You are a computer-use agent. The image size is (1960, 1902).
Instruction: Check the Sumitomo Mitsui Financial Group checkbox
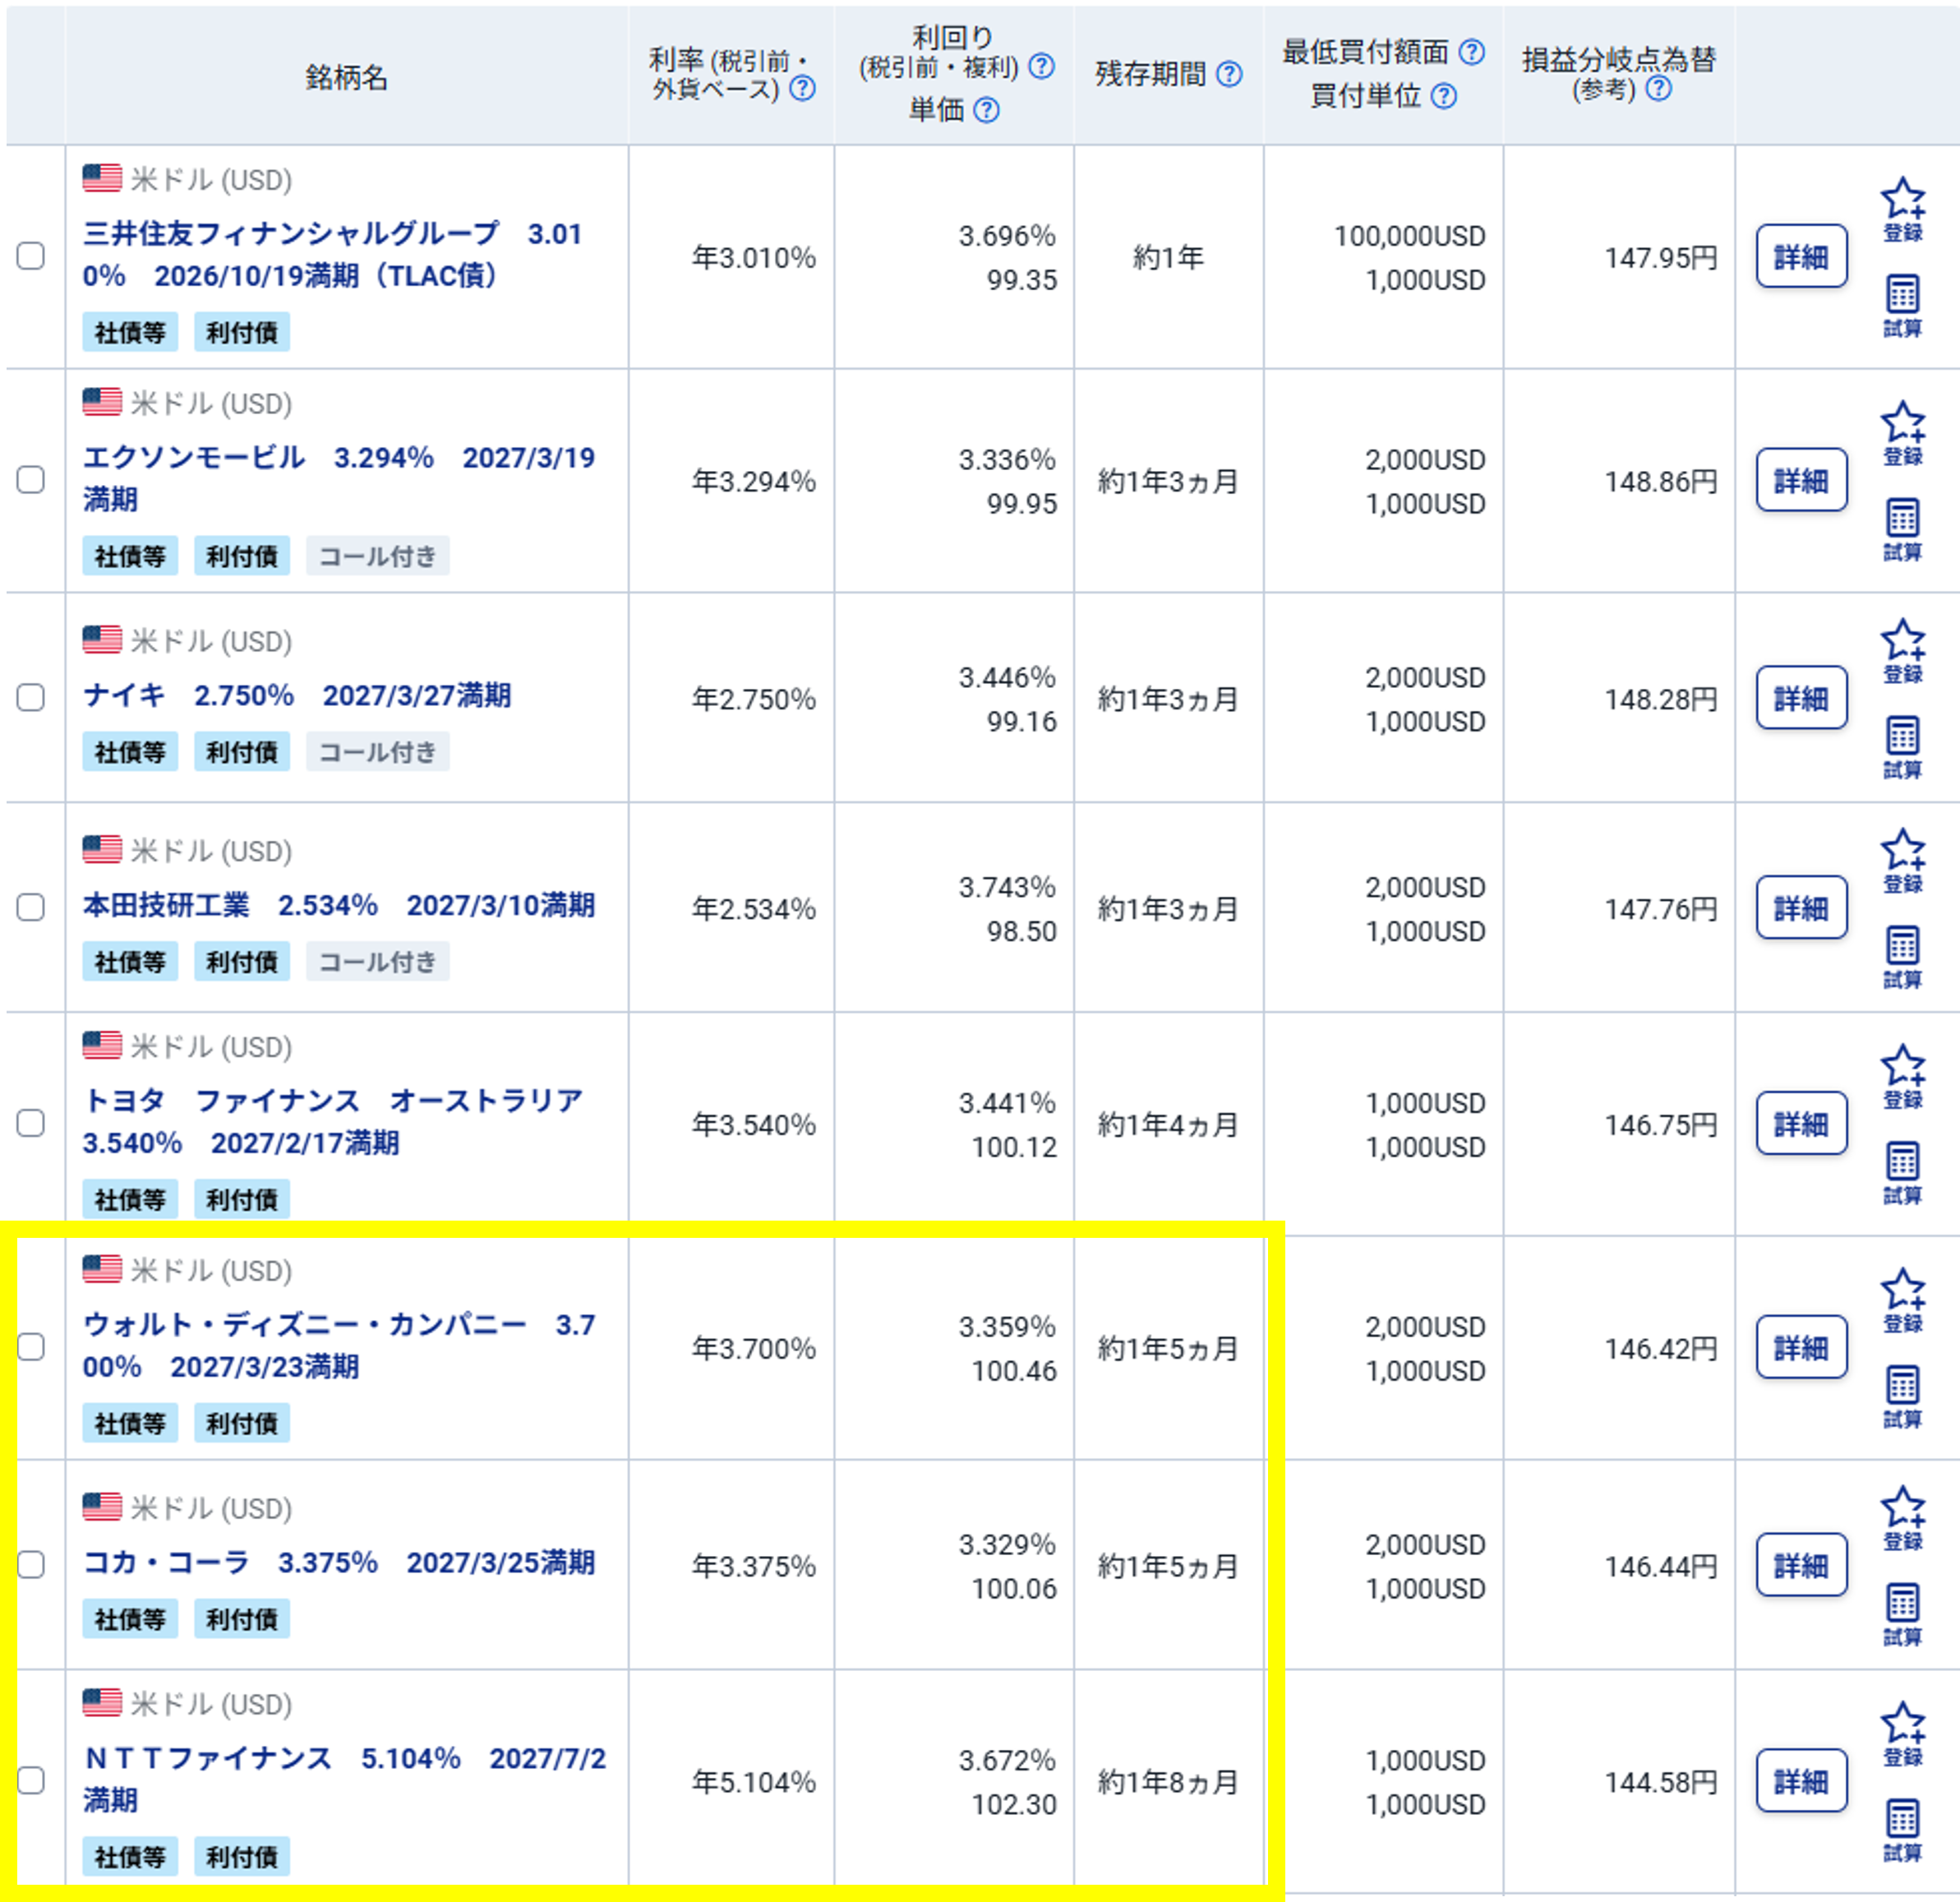31,256
